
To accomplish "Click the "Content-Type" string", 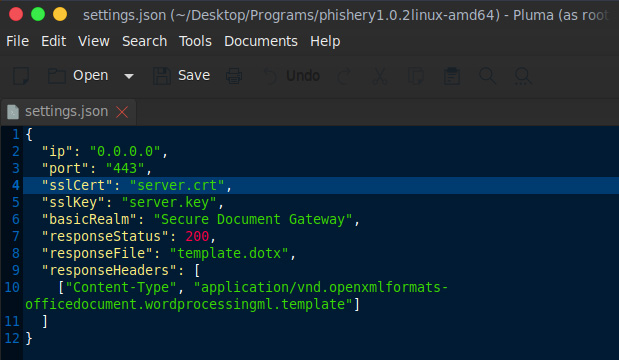I will (x=121, y=287).
